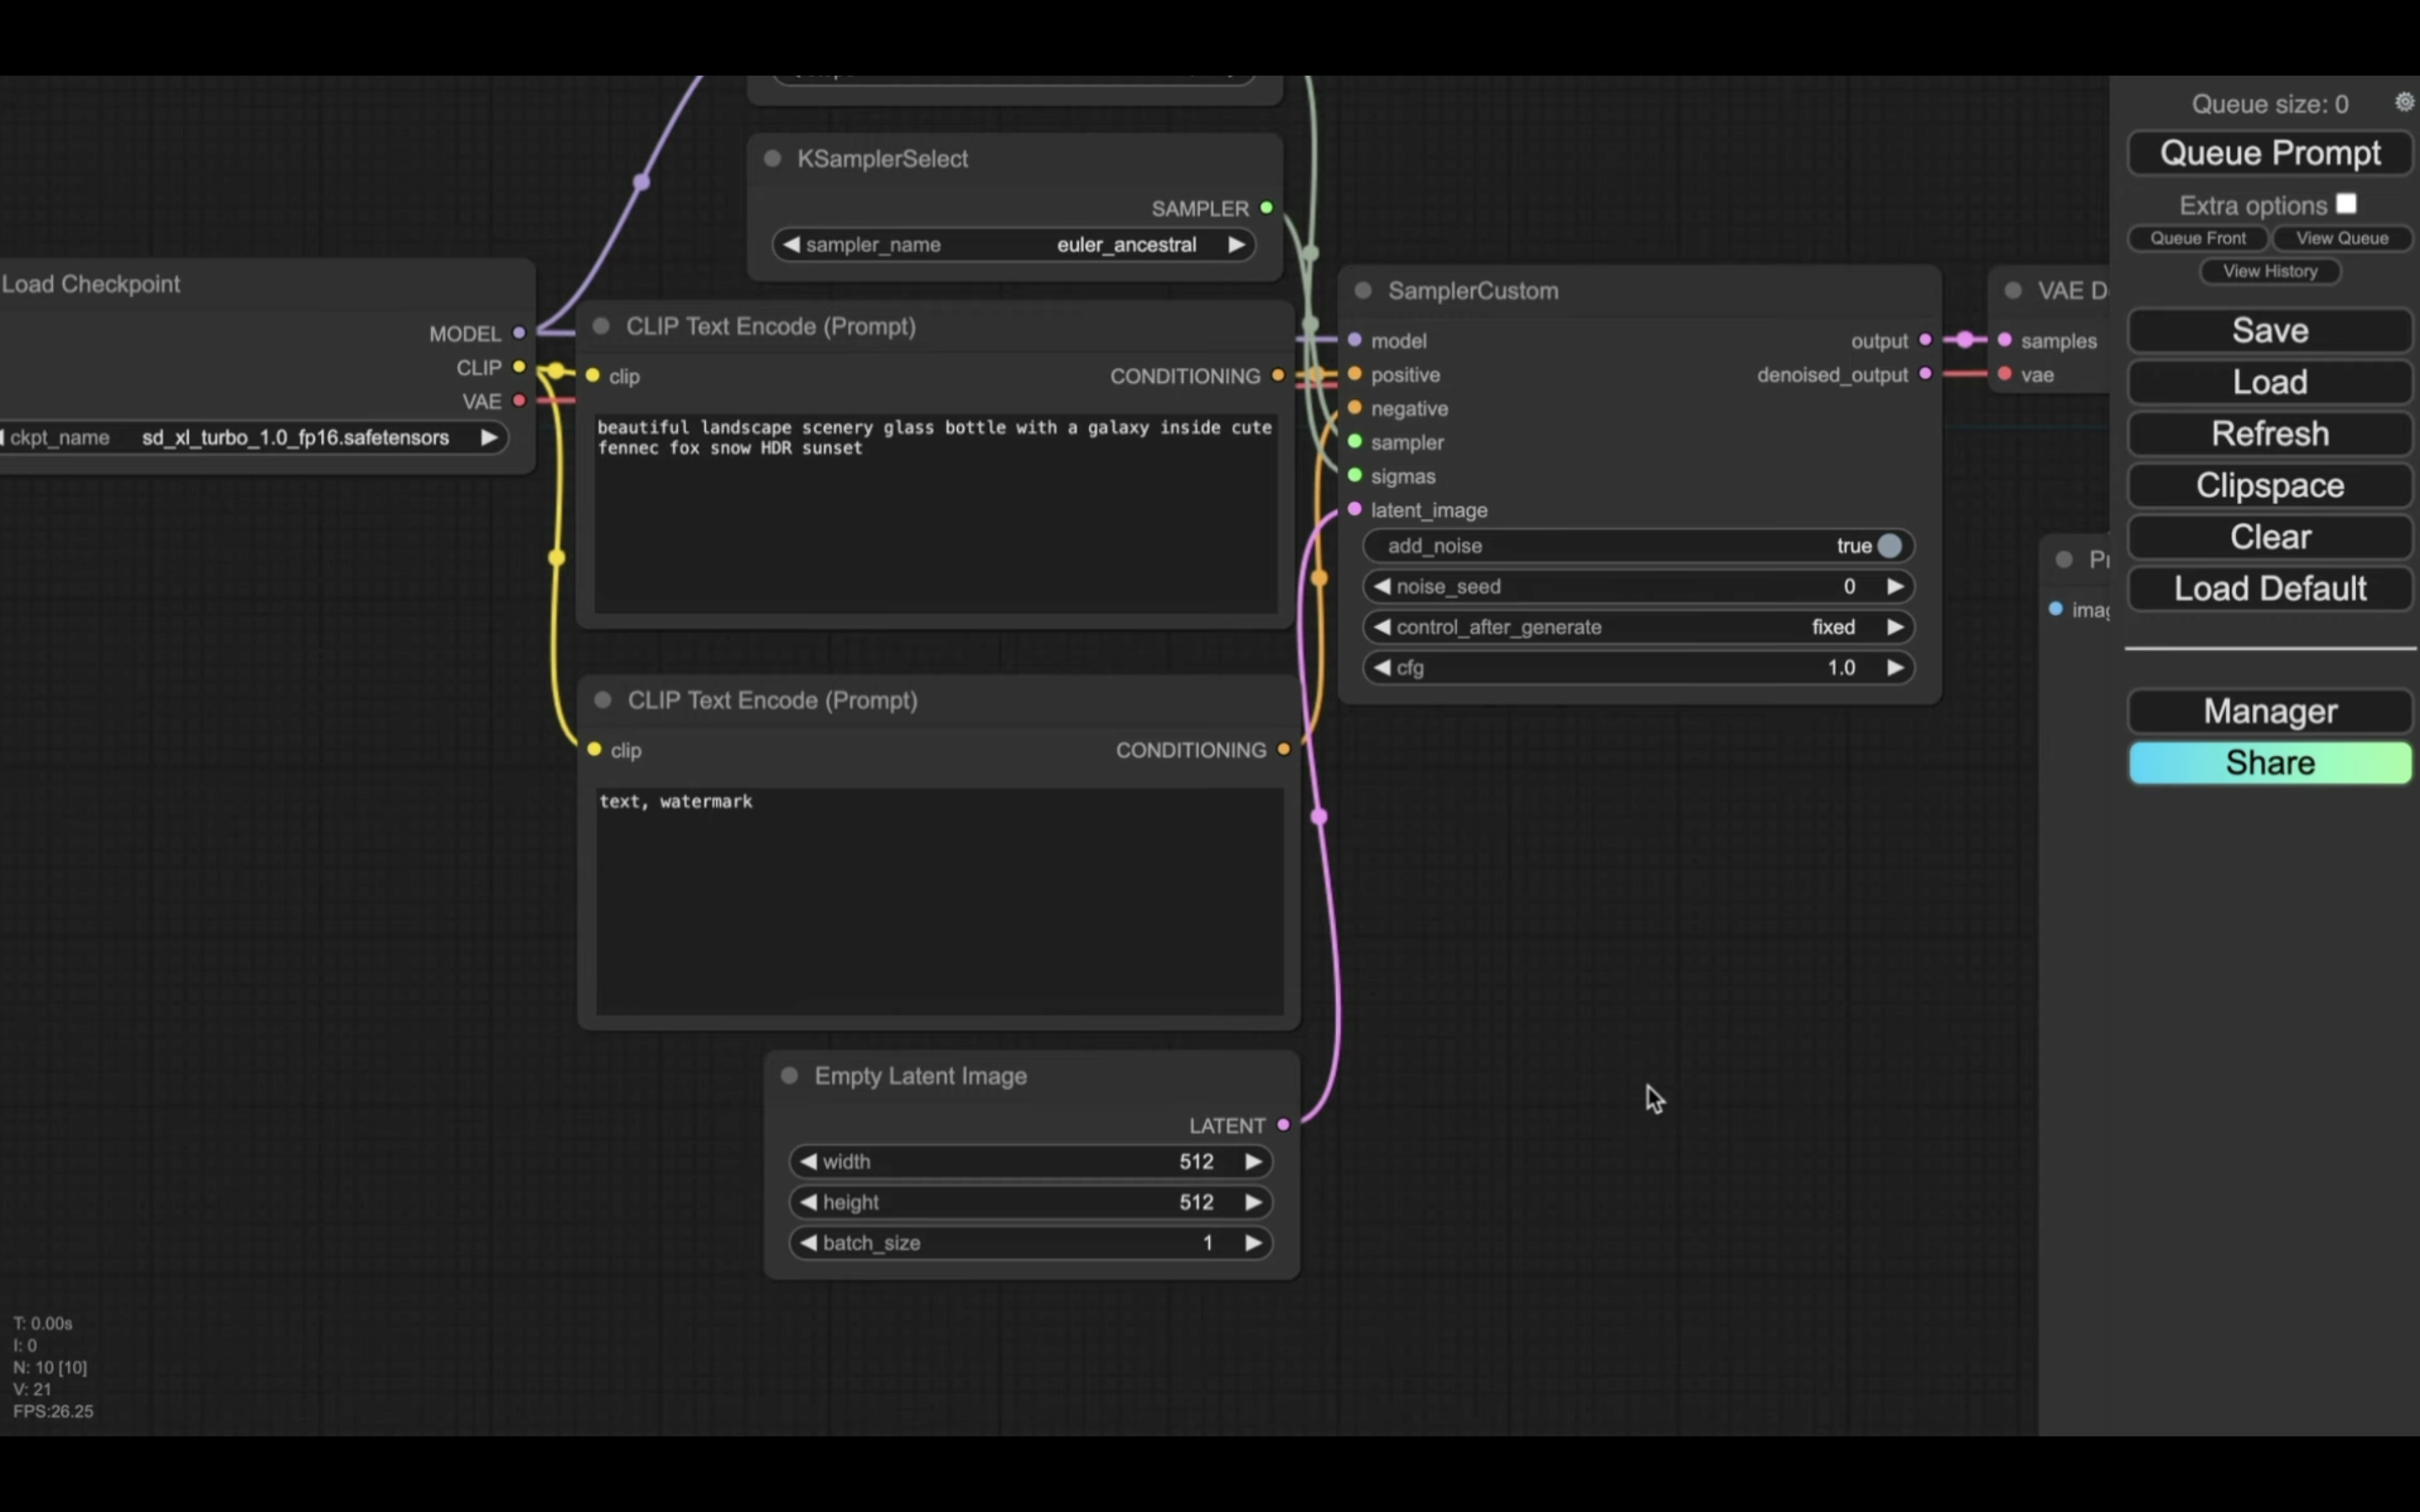Click Load Default button
Viewport: 2420px width, 1512px height.
tap(2270, 589)
